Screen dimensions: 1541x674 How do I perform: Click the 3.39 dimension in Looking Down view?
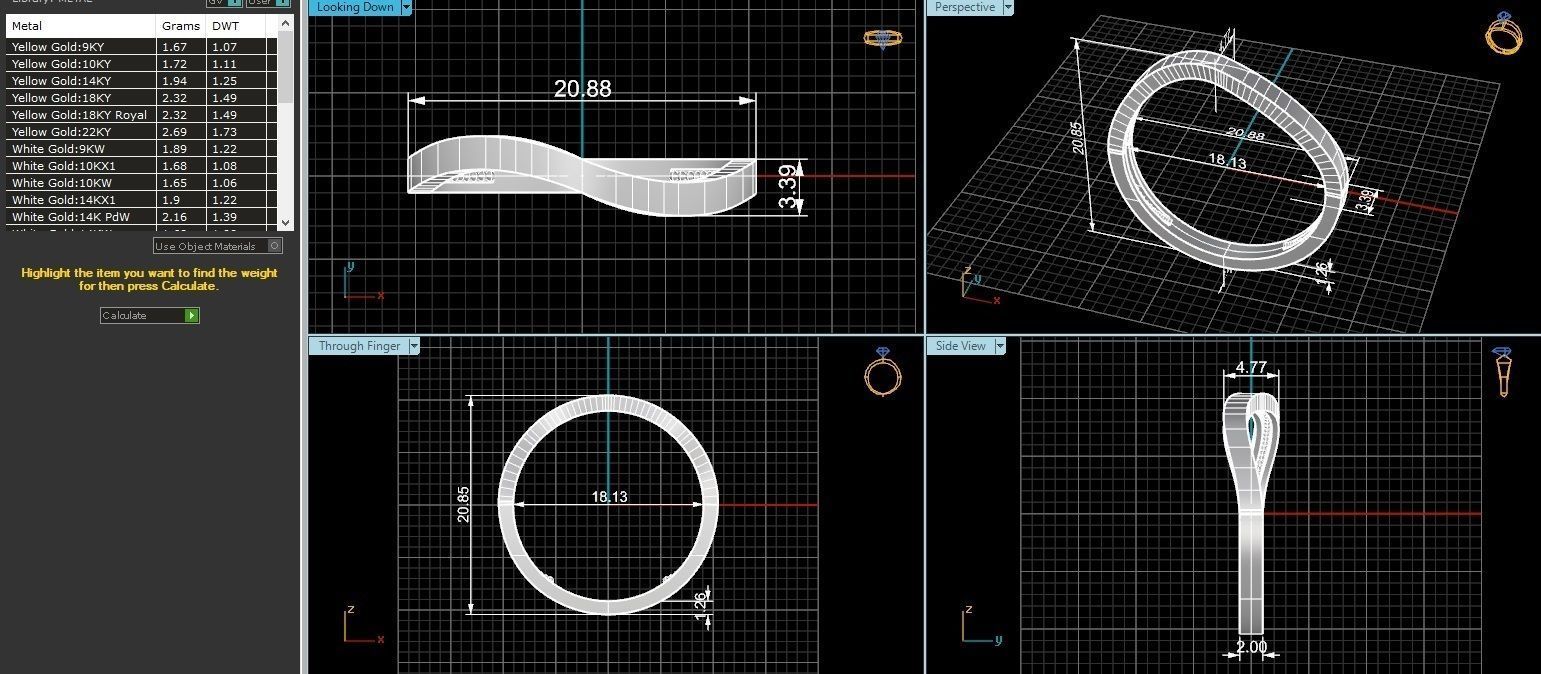coord(789,188)
